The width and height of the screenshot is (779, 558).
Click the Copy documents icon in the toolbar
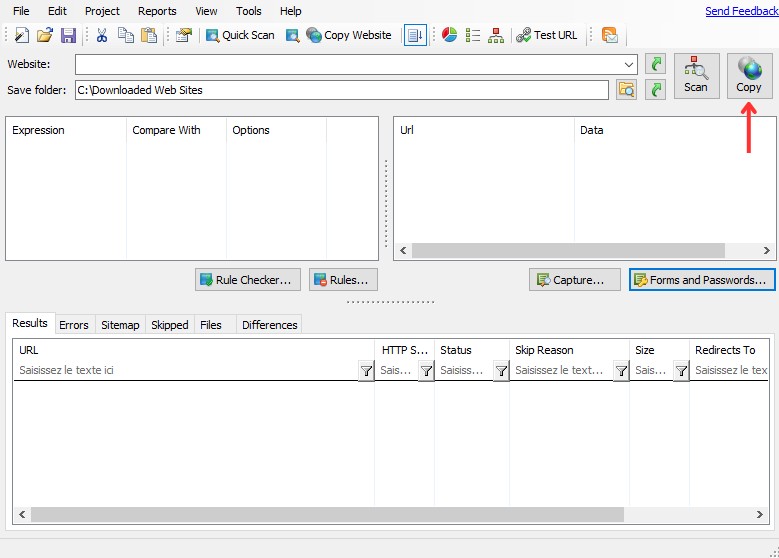tap(126, 35)
